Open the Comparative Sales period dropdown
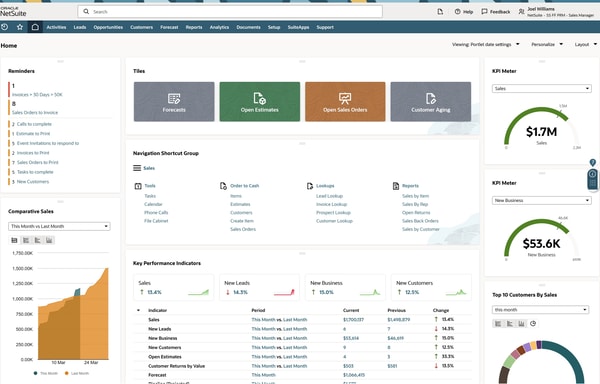600x384 pixels. (59, 226)
